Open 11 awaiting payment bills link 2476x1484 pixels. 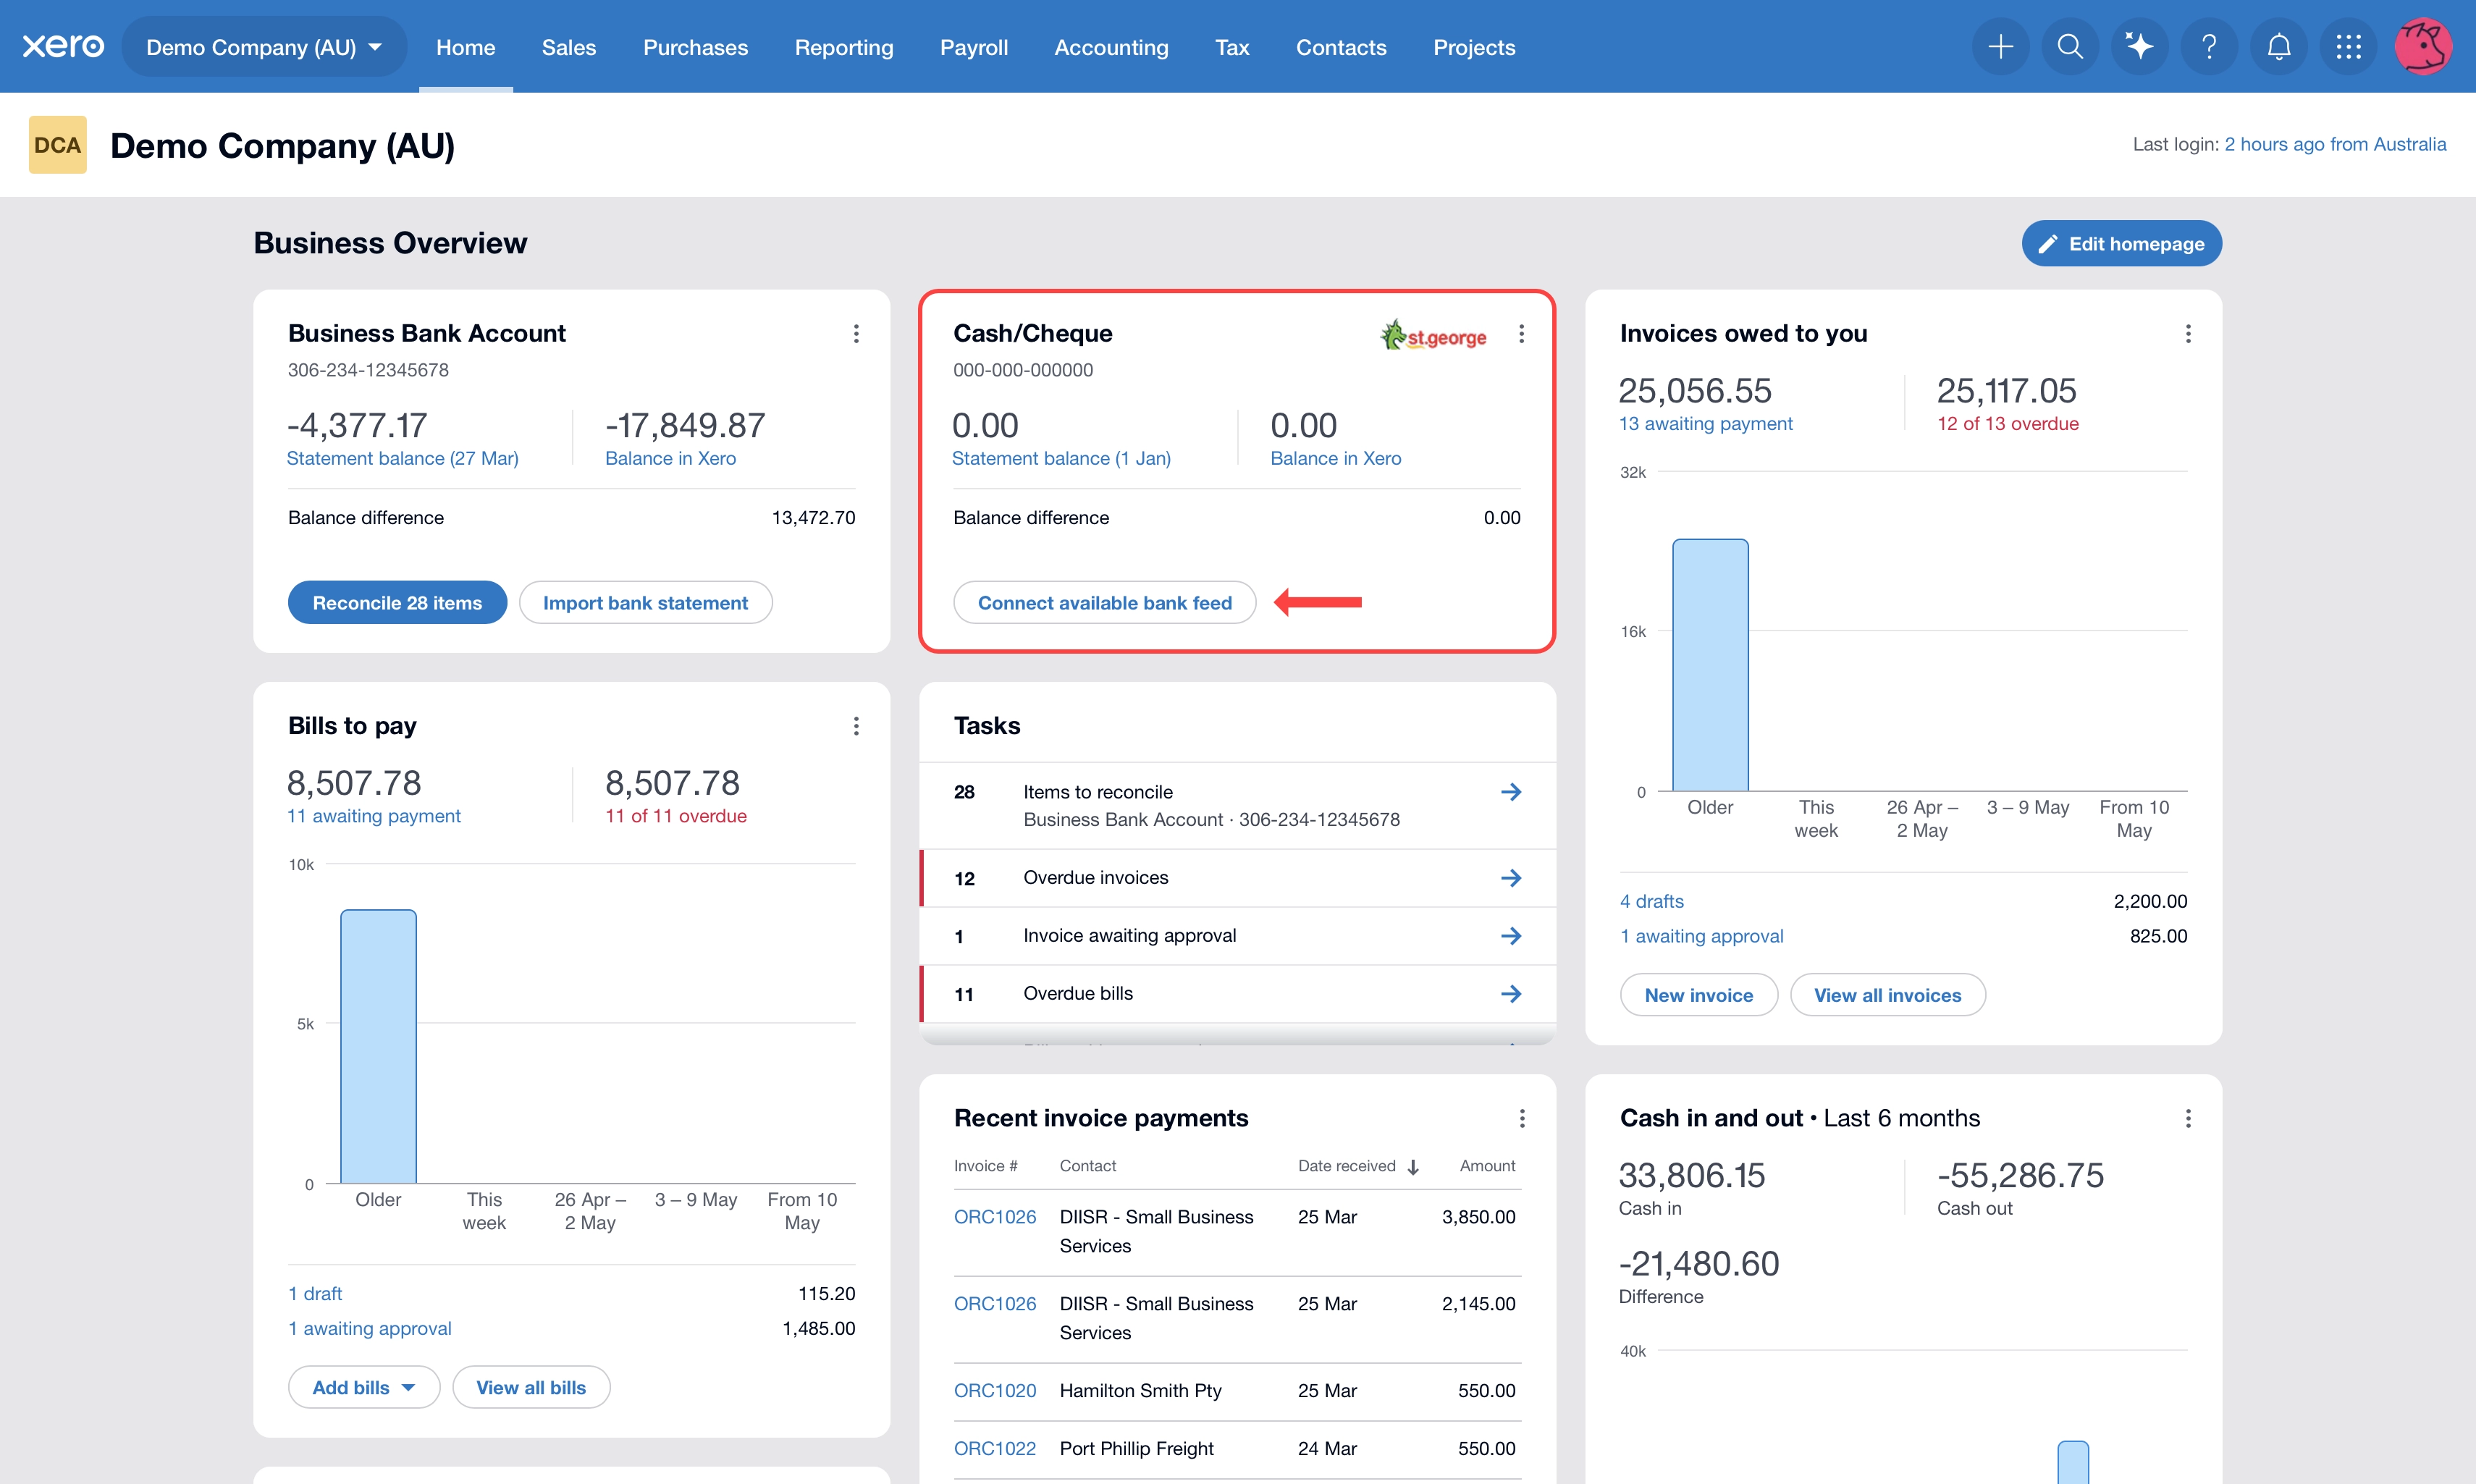tap(373, 816)
